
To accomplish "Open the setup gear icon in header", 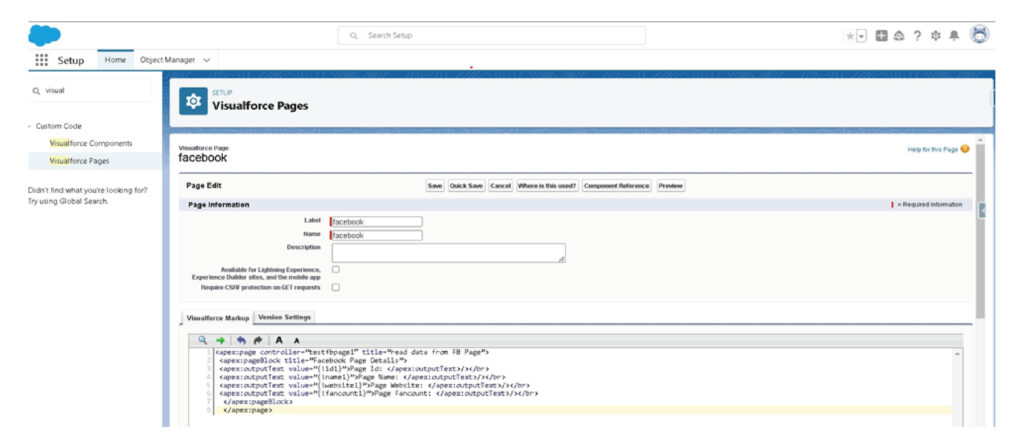I will click(x=935, y=37).
